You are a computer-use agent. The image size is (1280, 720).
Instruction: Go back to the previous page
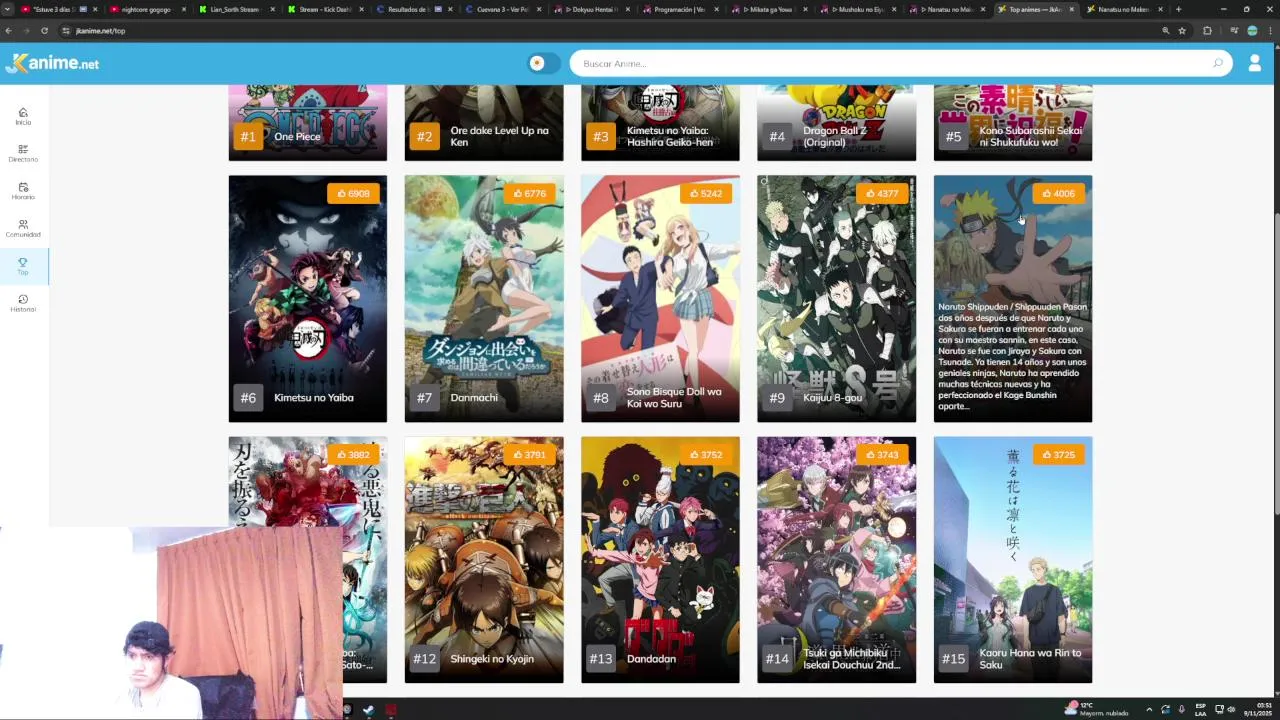pyautogui.click(x=9, y=31)
